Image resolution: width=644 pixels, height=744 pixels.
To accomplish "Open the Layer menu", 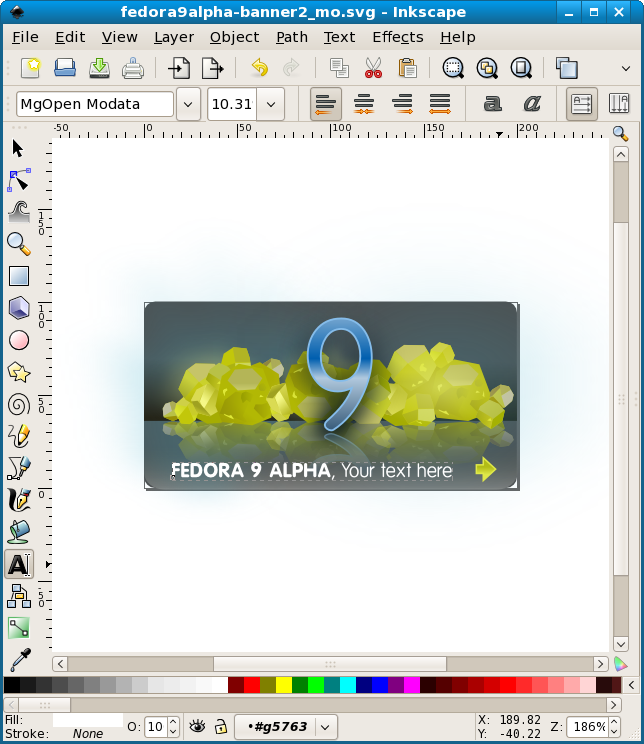I will click(x=174, y=37).
